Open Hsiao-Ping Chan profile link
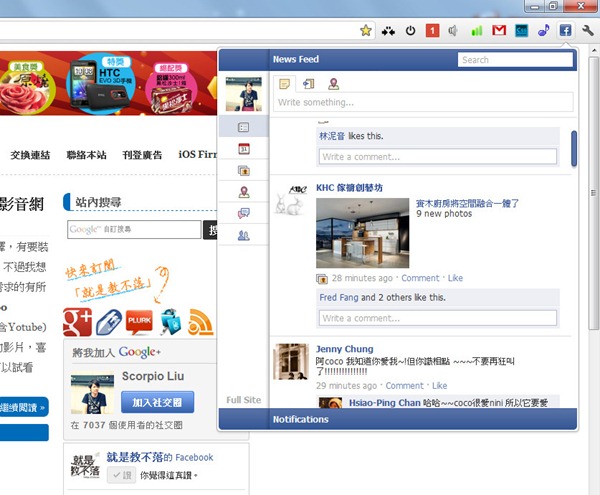Image resolution: width=600 pixels, height=495 pixels. pos(385,403)
